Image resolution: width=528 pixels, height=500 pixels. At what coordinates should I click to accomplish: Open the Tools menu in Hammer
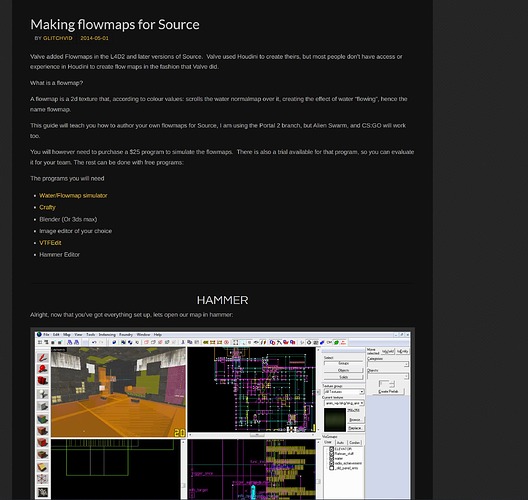(x=91, y=335)
